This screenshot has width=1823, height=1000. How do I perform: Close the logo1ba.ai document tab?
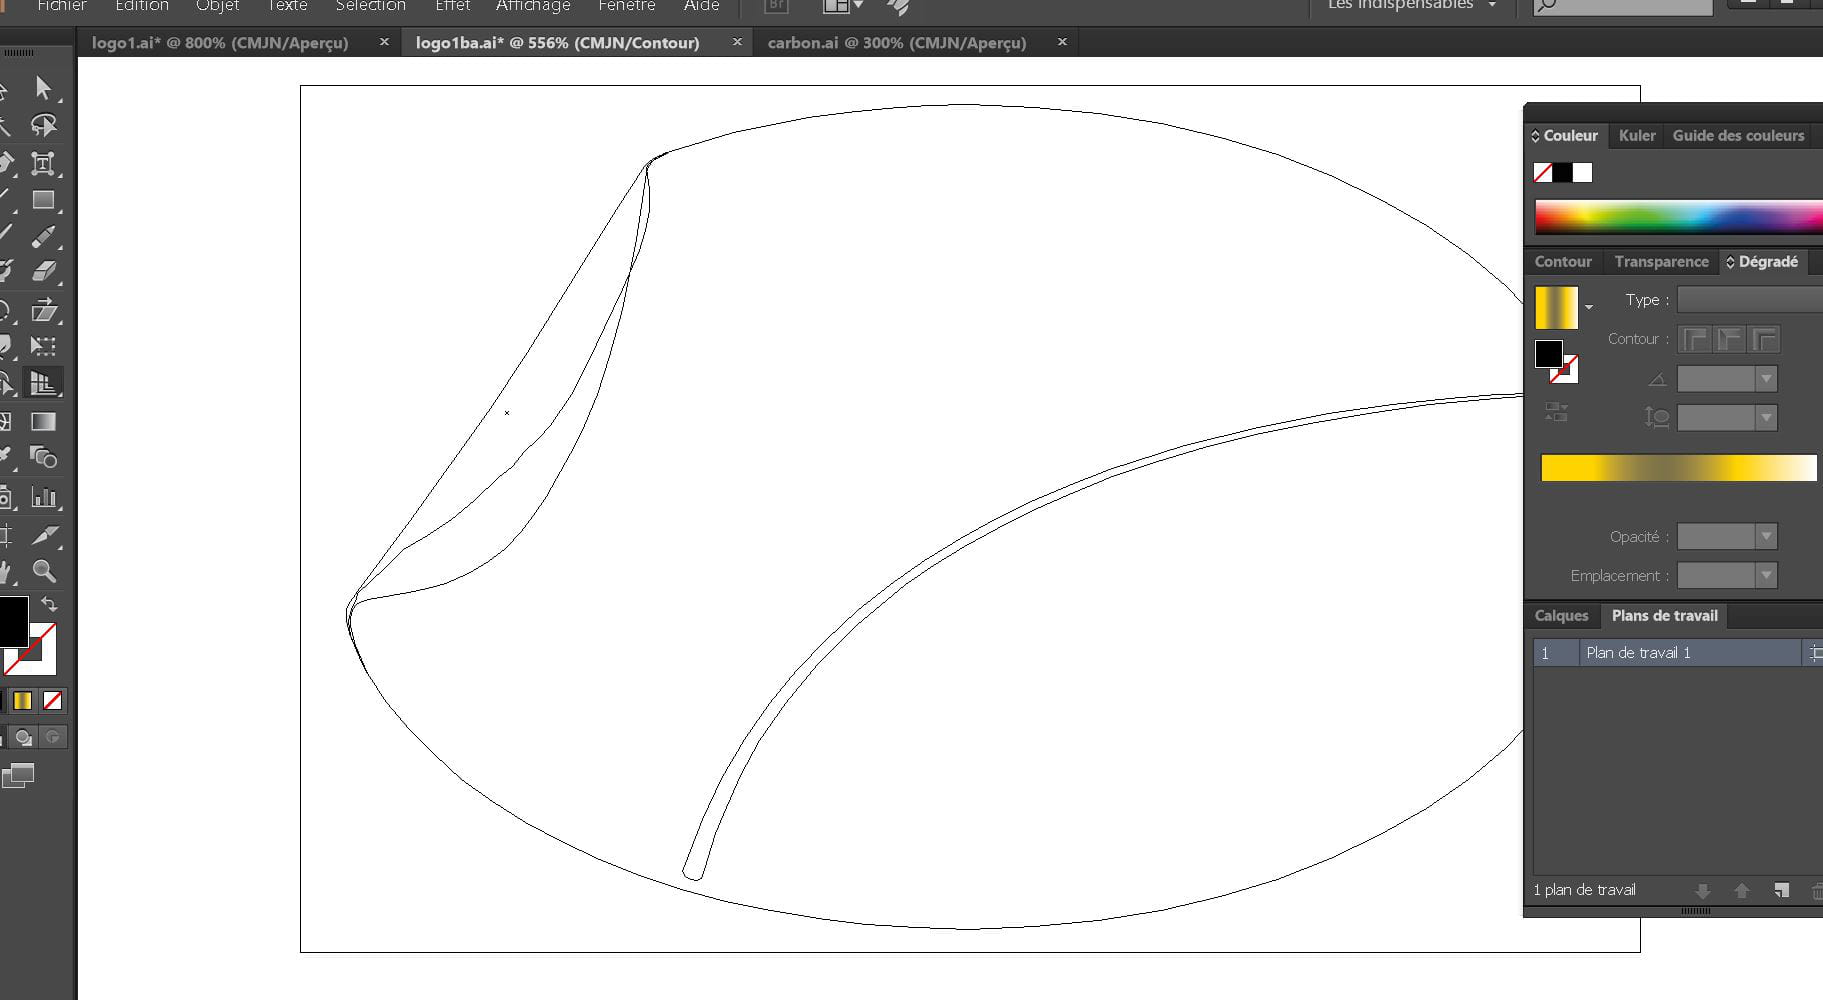tap(737, 42)
